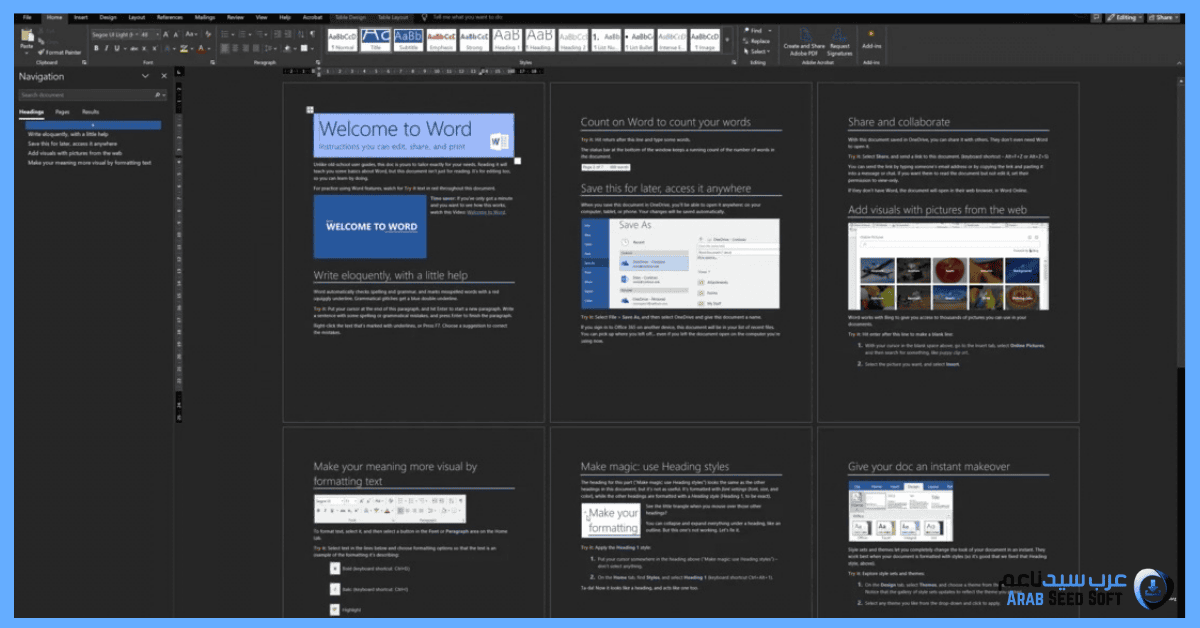This screenshot has width=1200, height=628.
Task: Click the Replace button
Action: 759,41
